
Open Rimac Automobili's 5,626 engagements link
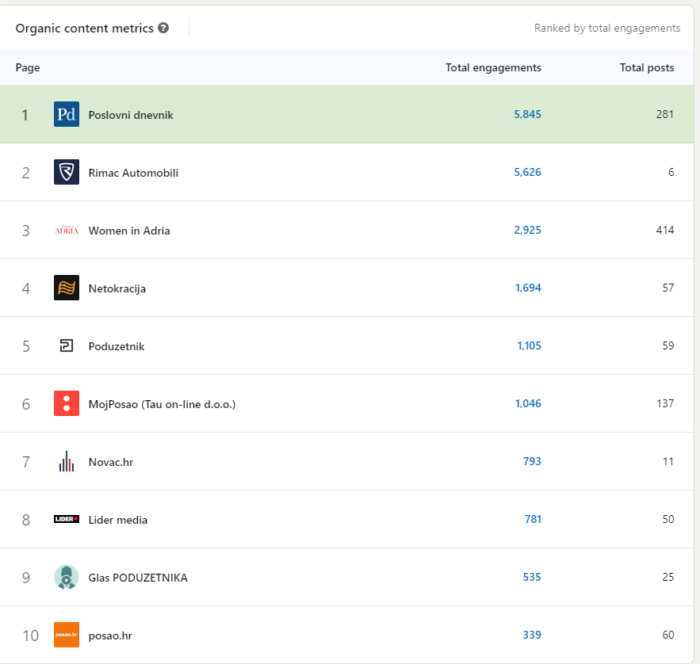pos(527,173)
